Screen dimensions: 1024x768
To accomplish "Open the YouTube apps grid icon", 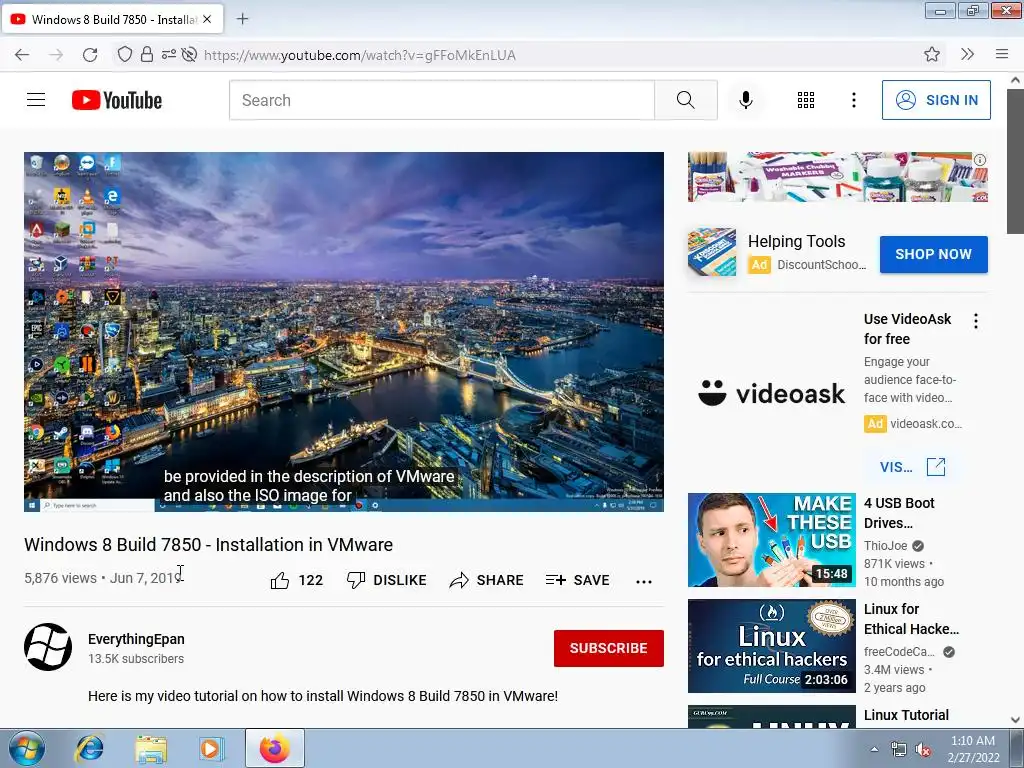I will [x=806, y=100].
